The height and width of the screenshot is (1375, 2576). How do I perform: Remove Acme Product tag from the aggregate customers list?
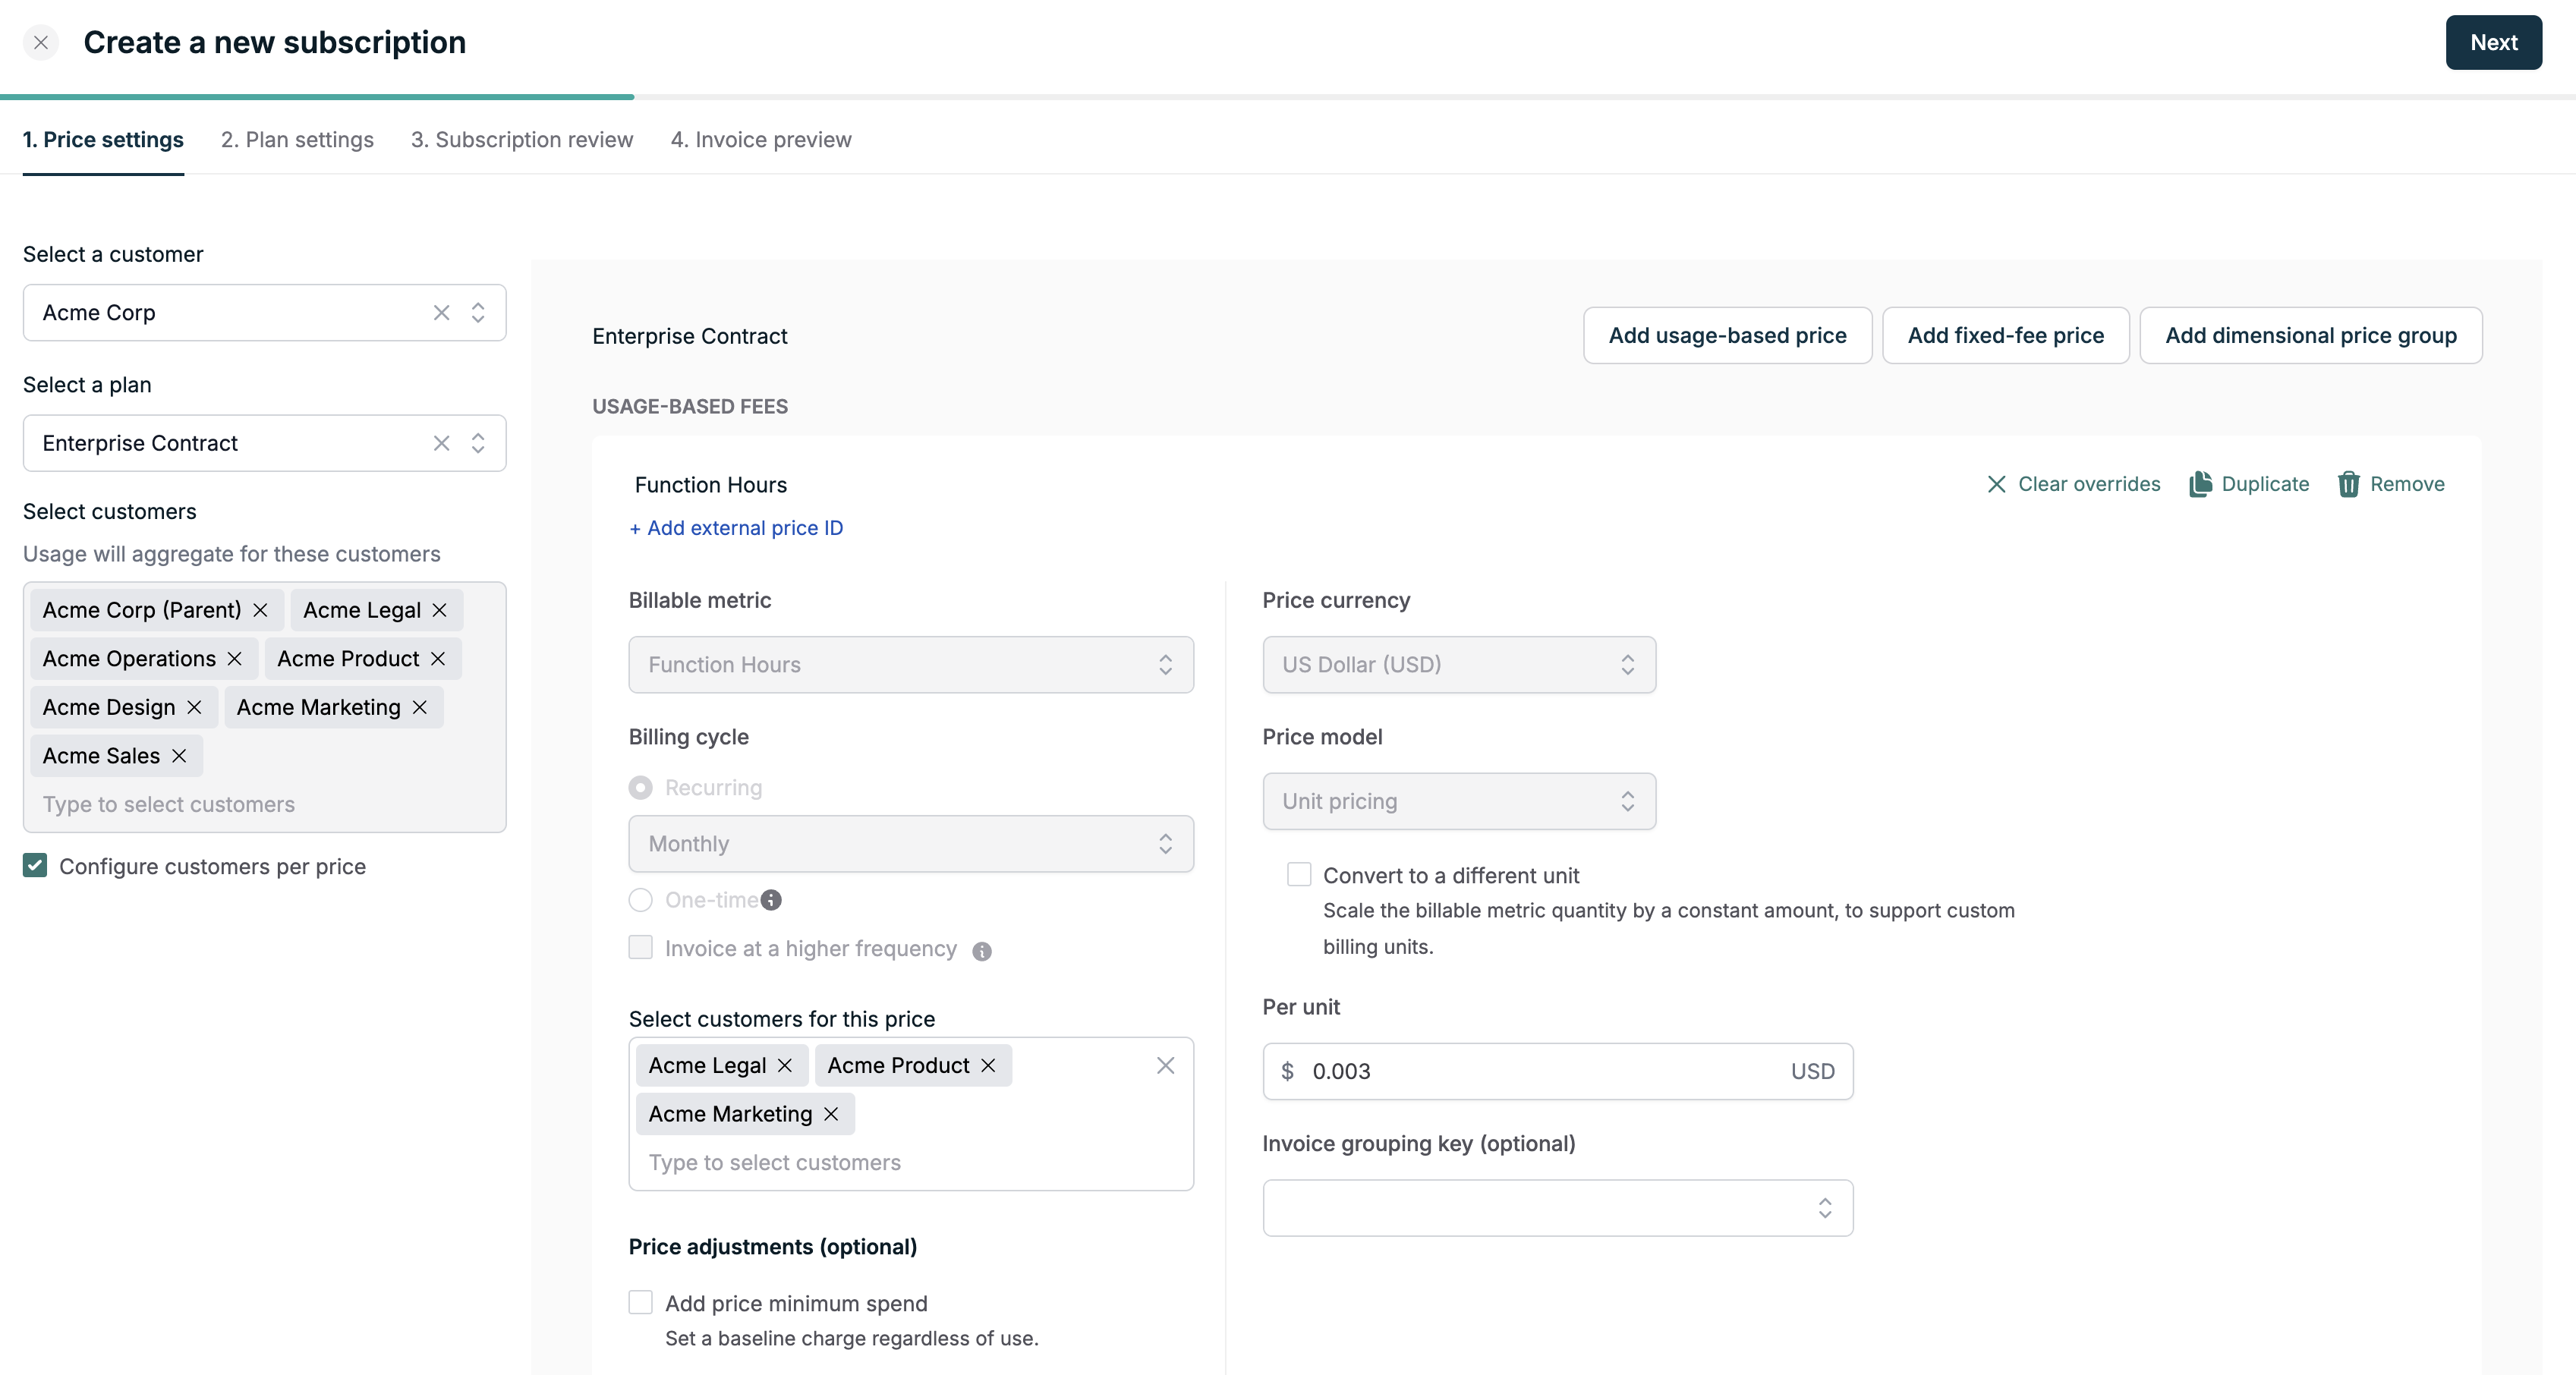(437, 658)
